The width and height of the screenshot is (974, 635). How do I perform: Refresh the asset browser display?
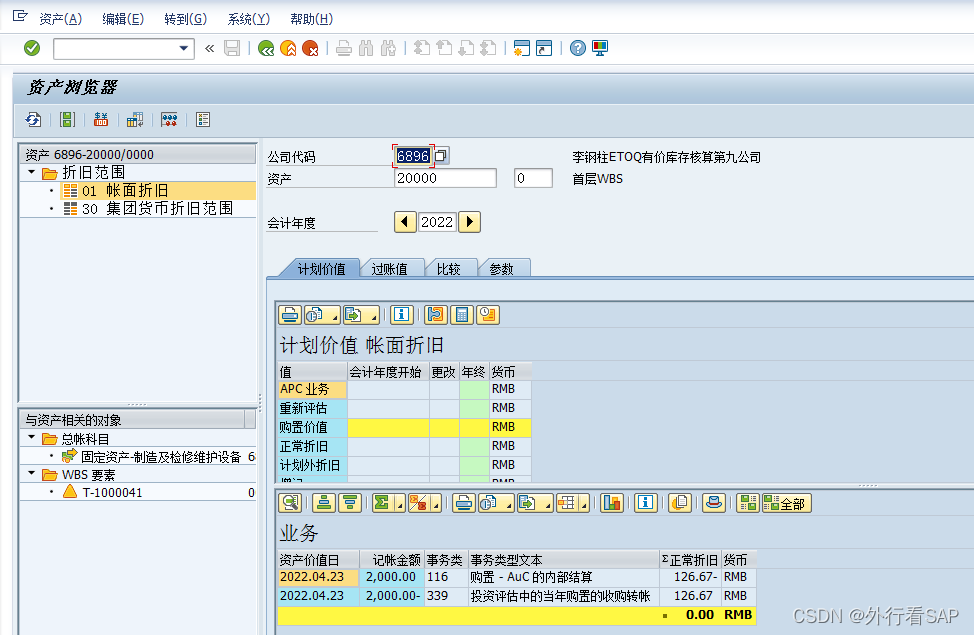coord(31,119)
